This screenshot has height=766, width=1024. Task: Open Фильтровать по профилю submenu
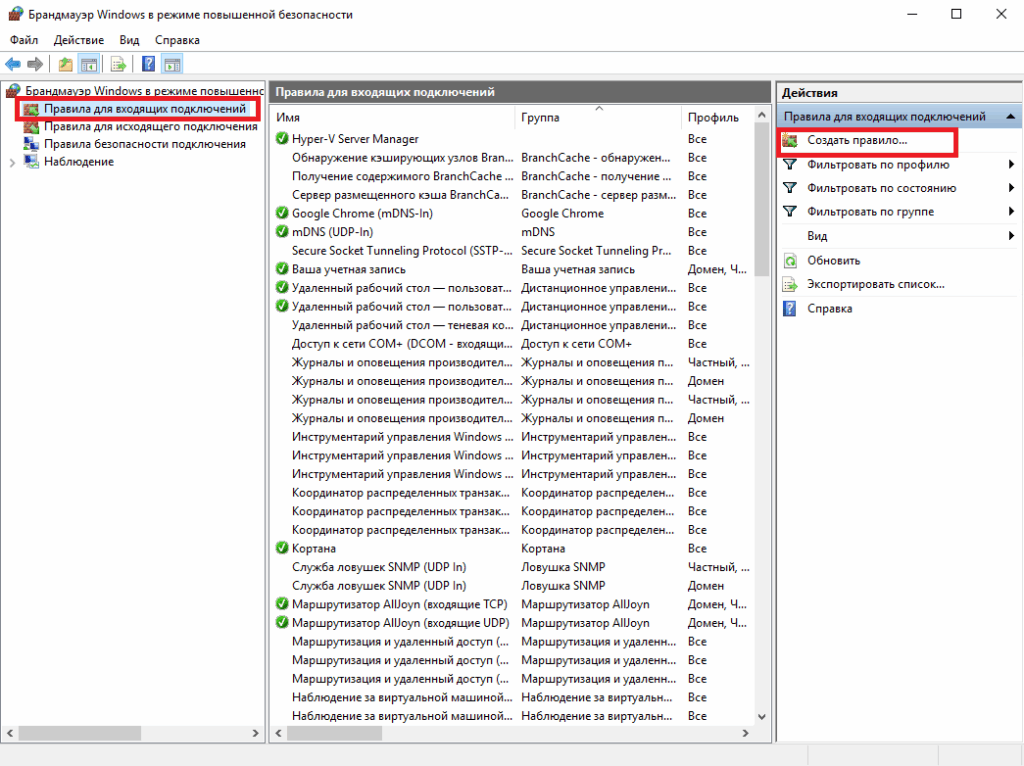878,164
